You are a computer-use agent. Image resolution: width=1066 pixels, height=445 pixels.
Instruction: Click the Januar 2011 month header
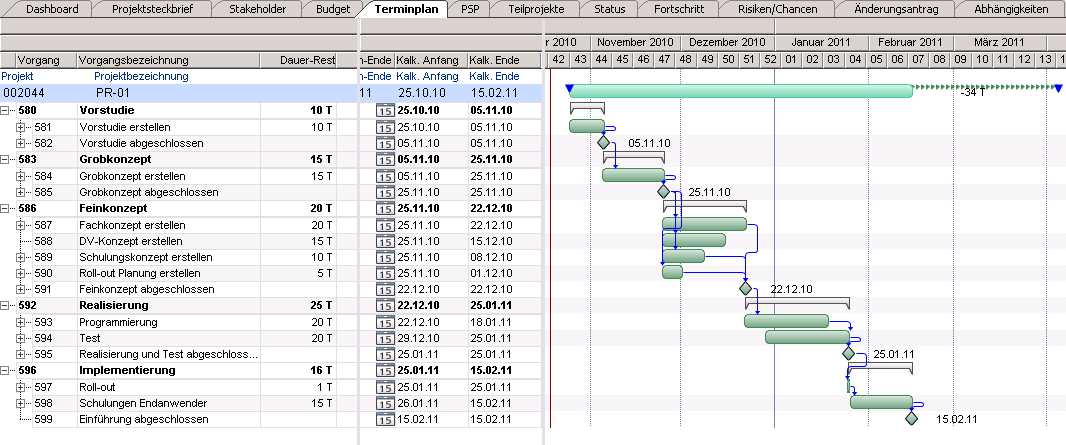(821, 42)
